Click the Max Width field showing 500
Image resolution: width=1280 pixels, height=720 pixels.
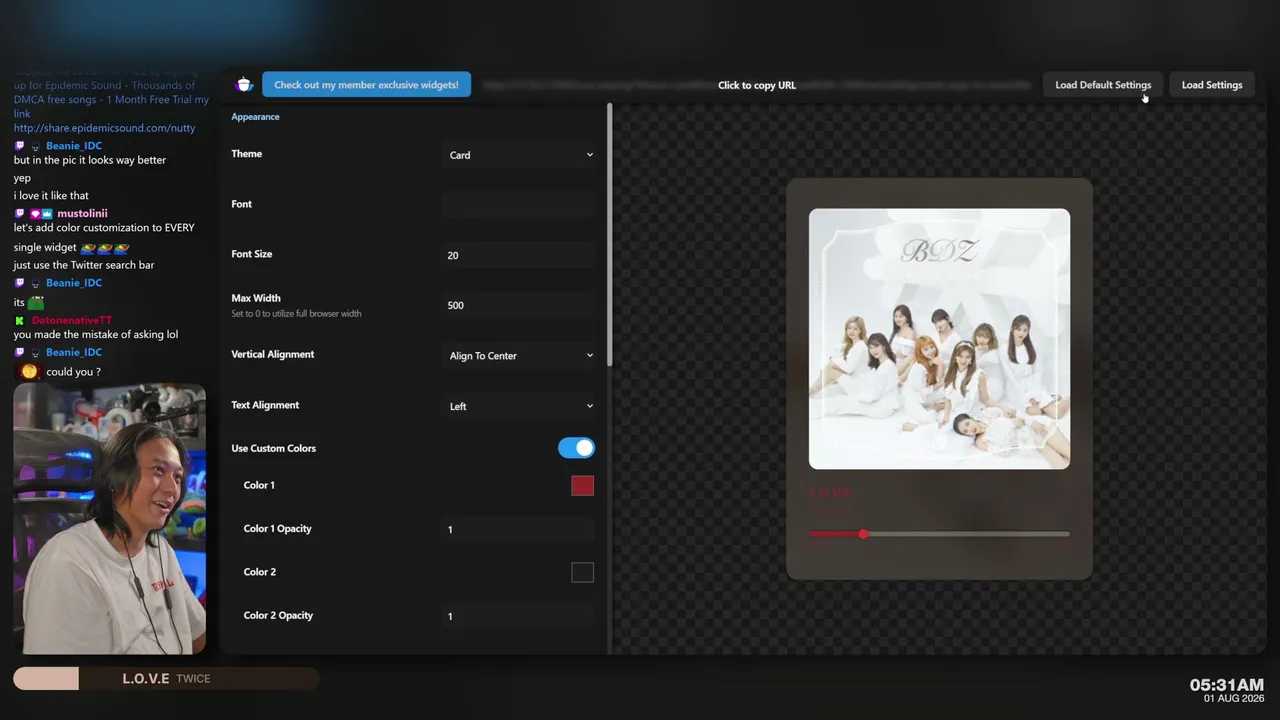click(521, 305)
